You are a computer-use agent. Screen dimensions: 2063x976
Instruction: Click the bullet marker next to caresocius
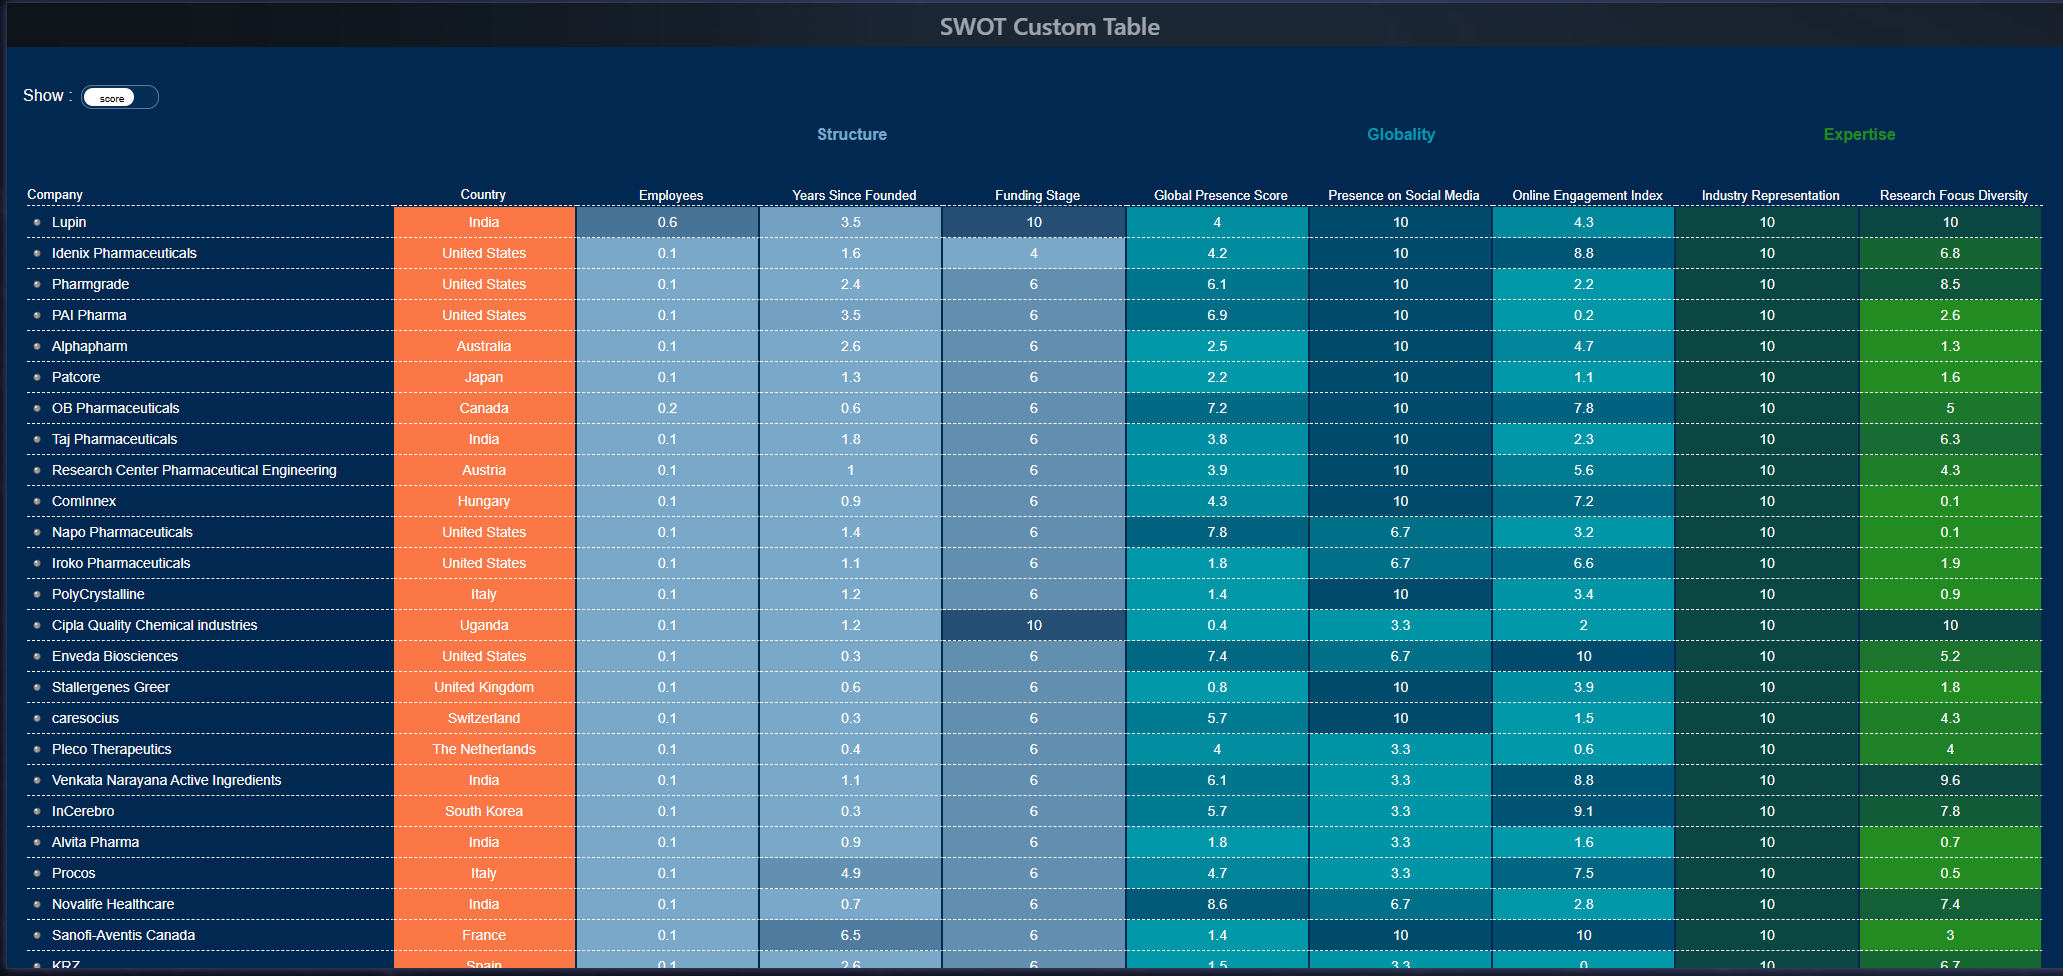(37, 718)
